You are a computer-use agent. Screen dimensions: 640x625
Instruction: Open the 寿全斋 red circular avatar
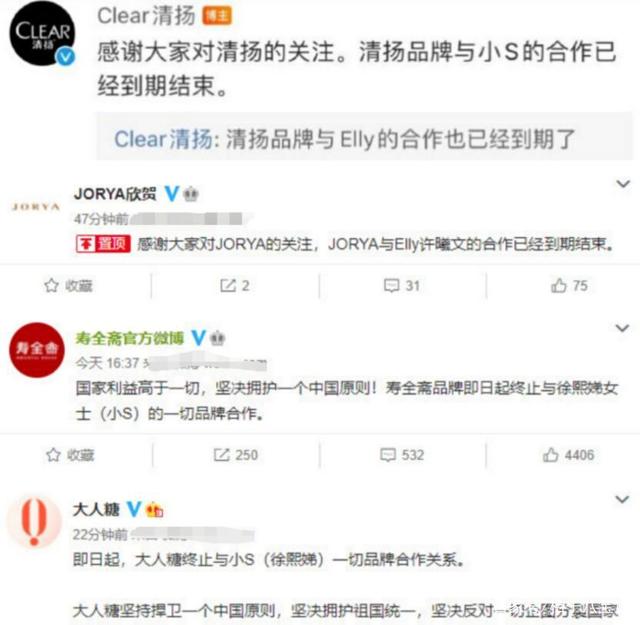pyautogui.click(x=37, y=350)
